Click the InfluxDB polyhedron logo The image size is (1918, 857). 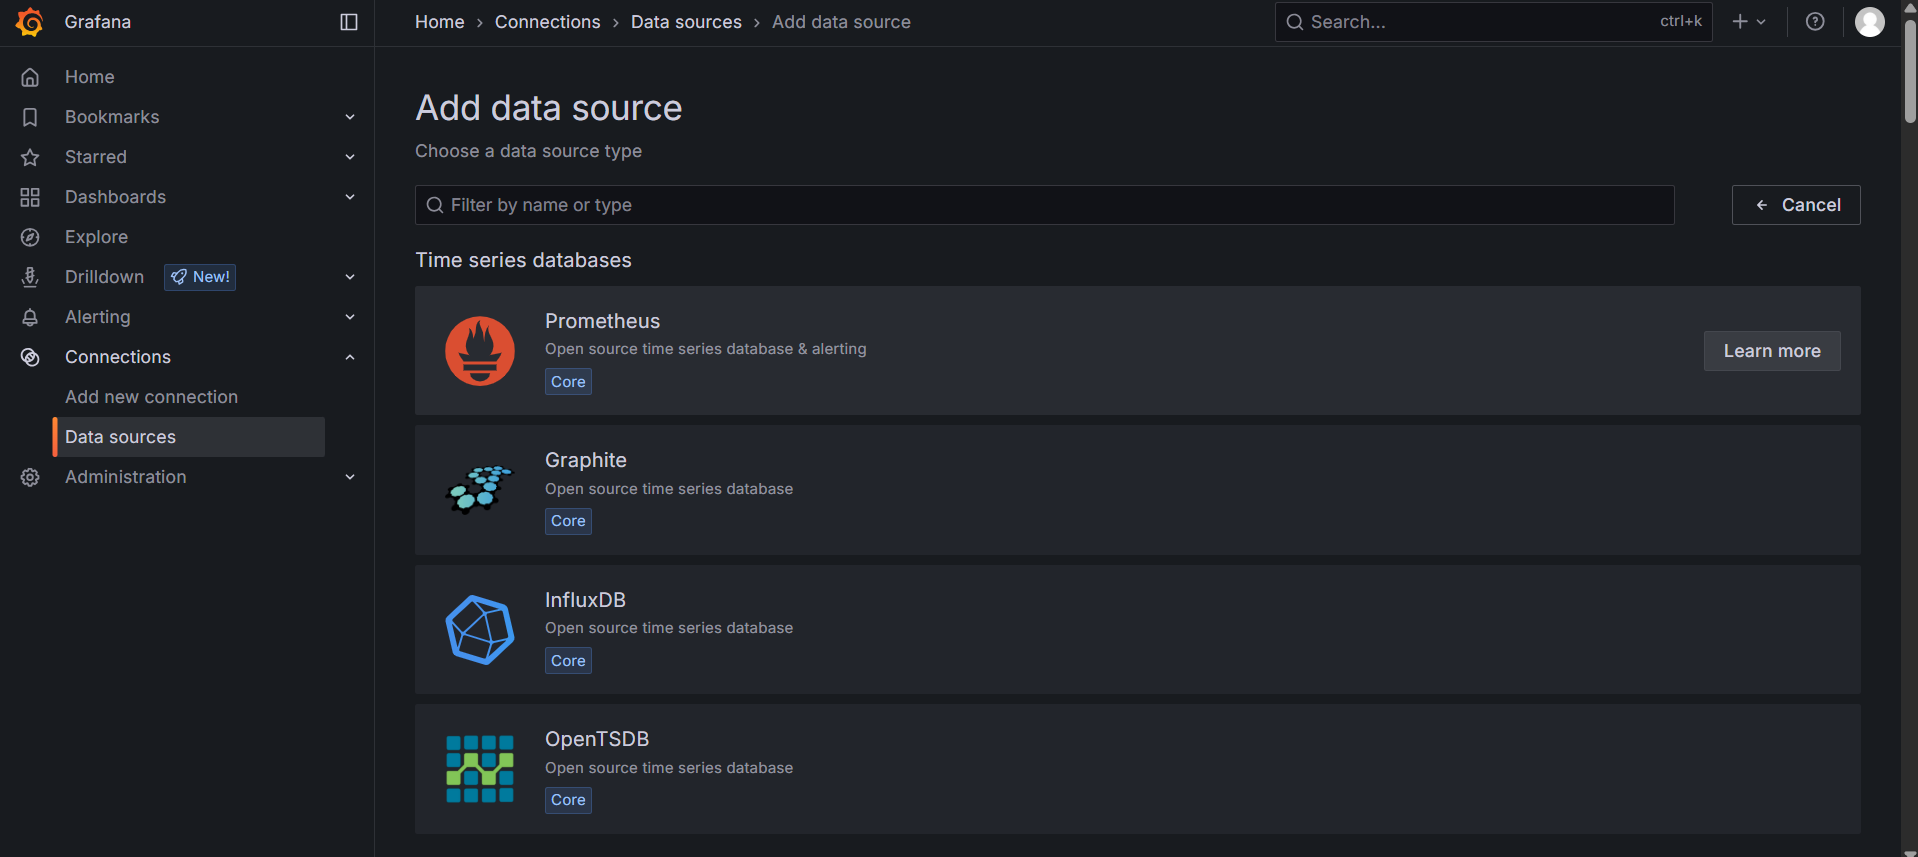pyautogui.click(x=480, y=630)
